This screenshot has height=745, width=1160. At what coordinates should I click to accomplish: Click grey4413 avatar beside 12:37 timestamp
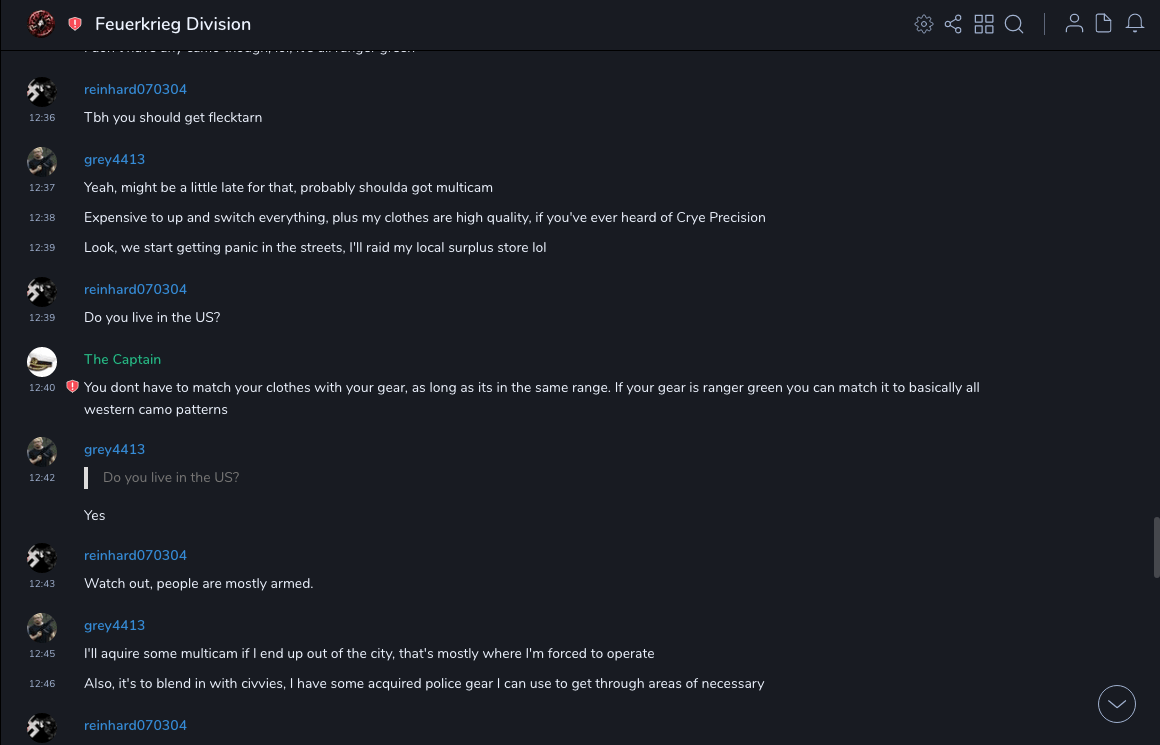42,162
